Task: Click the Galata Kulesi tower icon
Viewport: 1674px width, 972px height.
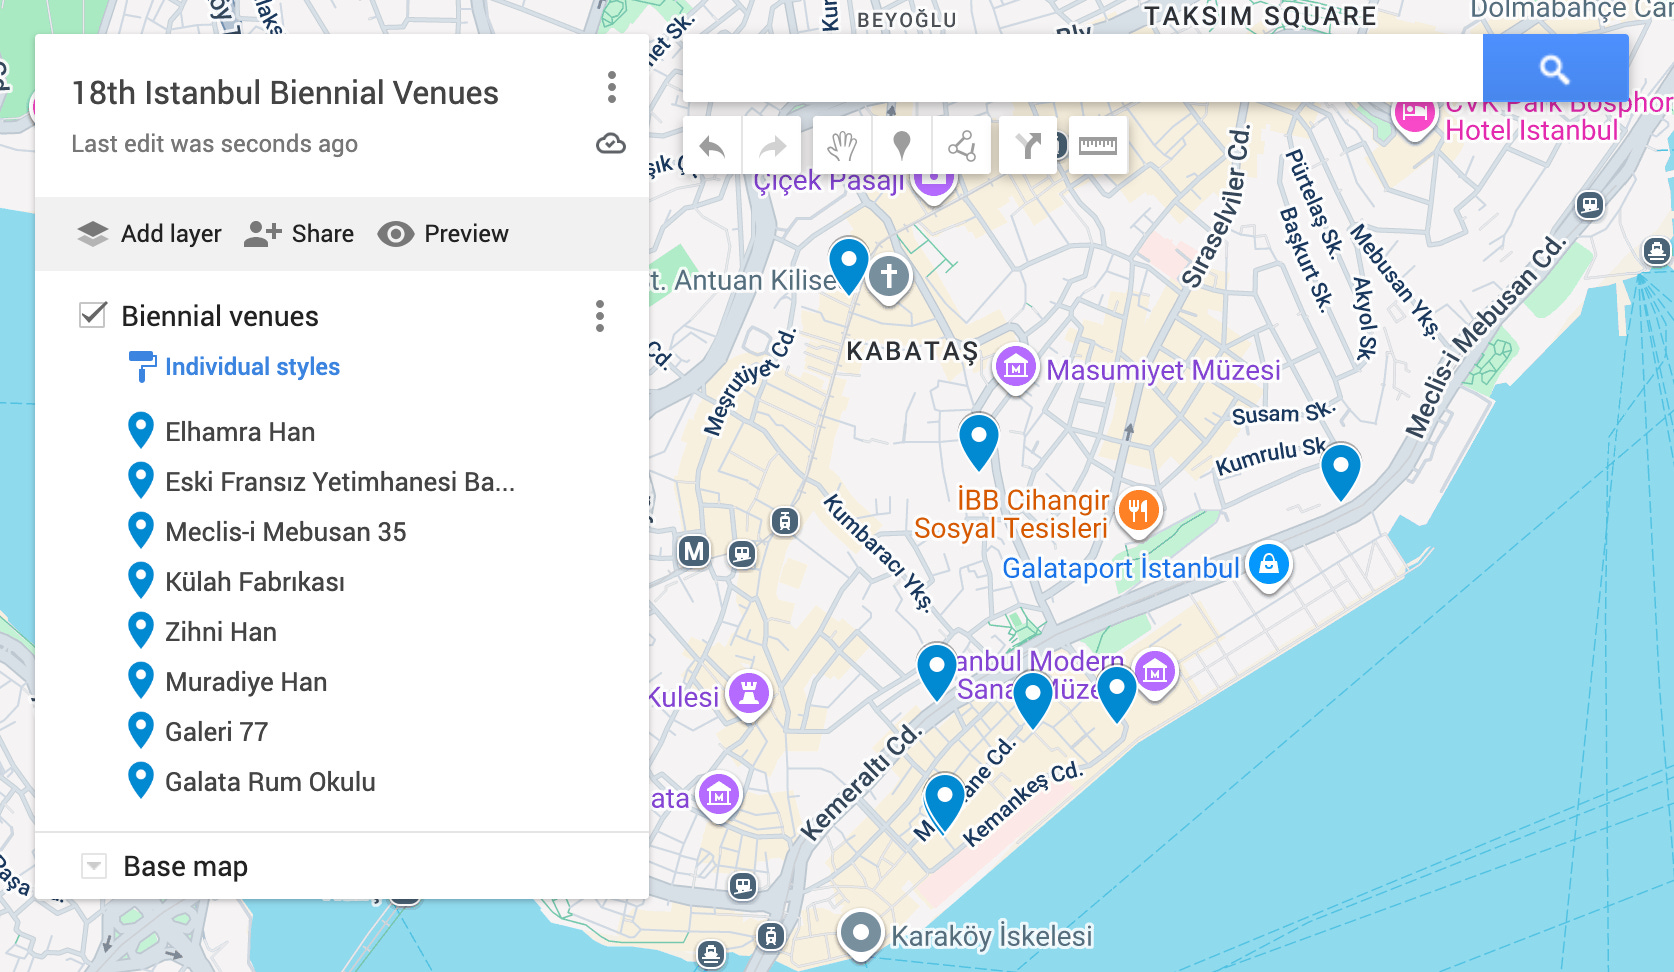Action: [749, 692]
